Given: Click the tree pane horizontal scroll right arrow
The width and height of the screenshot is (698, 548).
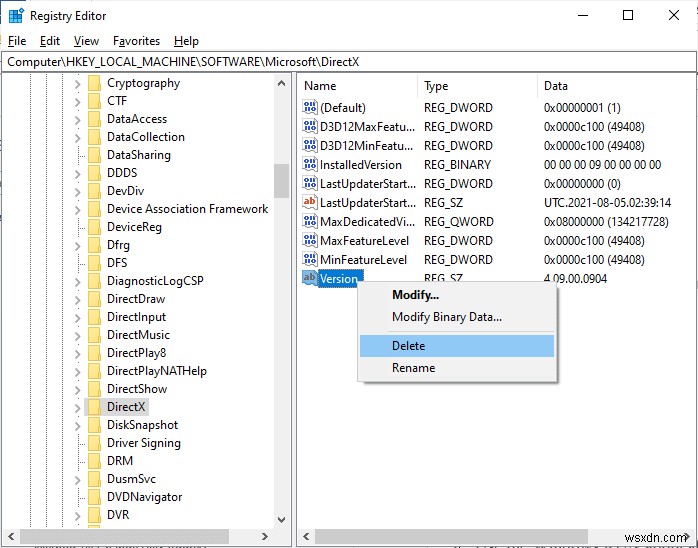Looking at the screenshot, I should pos(265,536).
